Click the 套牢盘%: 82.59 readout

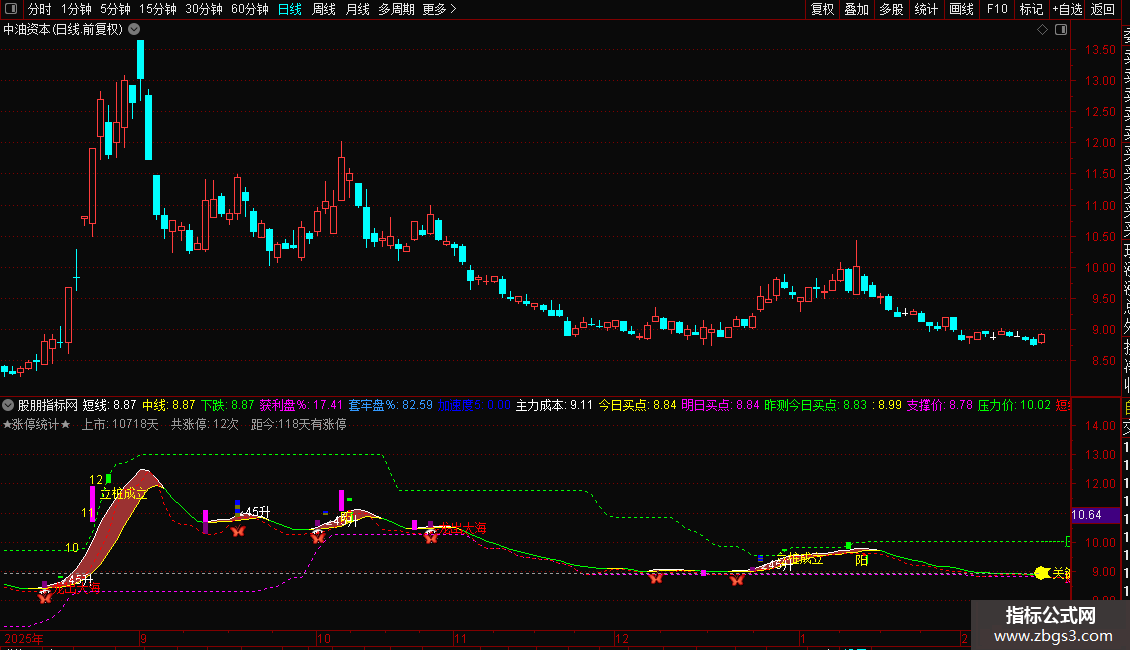(391, 405)
